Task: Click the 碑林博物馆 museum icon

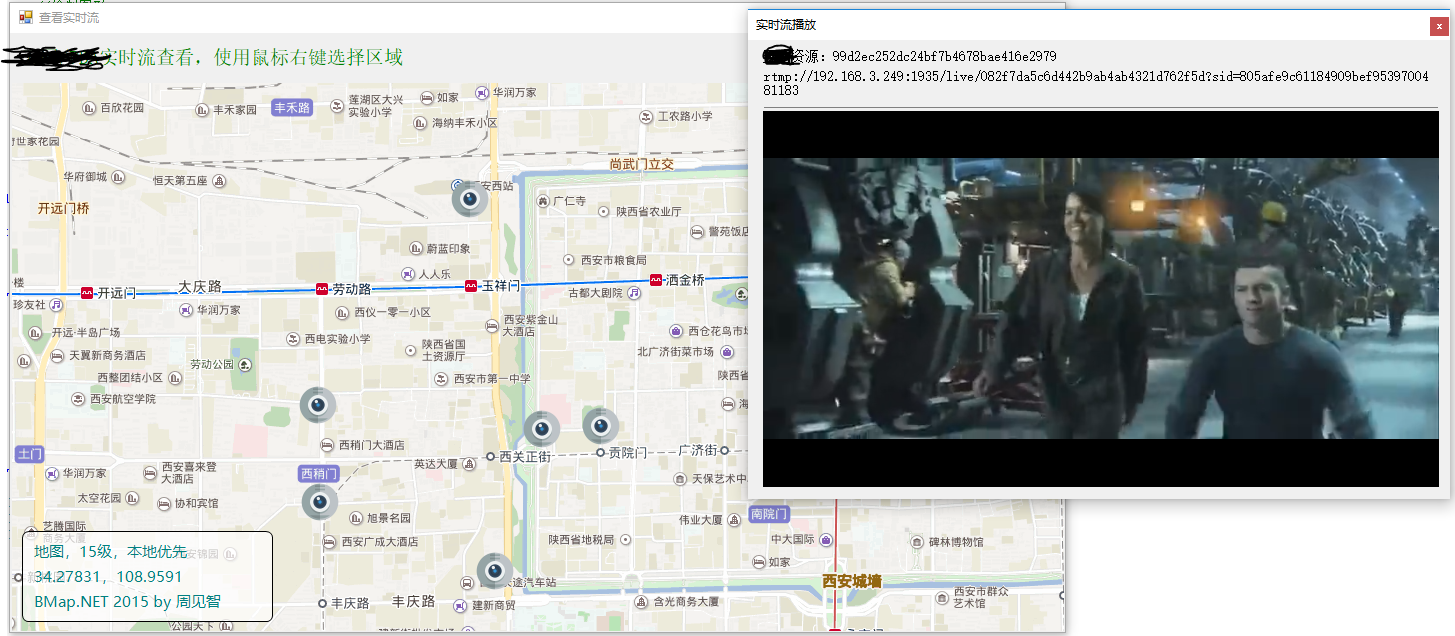Action: pyautogui.click(x=918, y=542)
